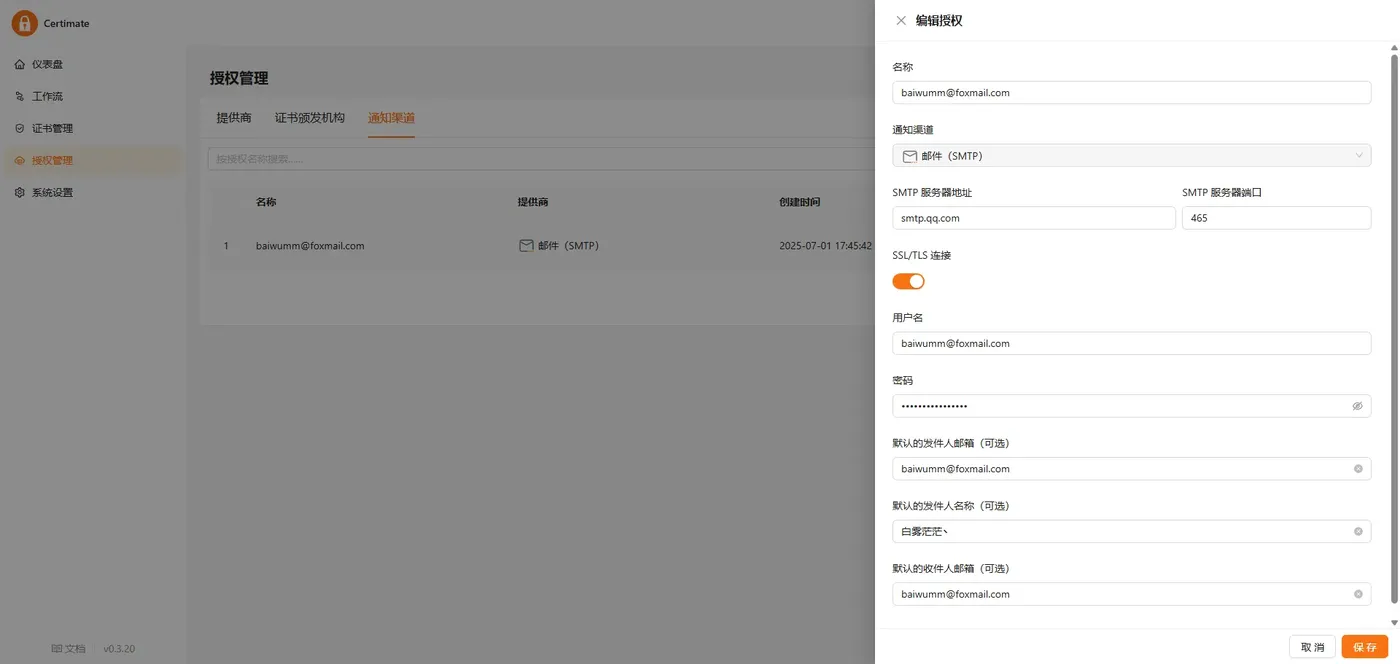The height and width of the screenshot is (664, 1400).
Task: Clear the 默认的发件人名称 field
Action: (1358, 531)
